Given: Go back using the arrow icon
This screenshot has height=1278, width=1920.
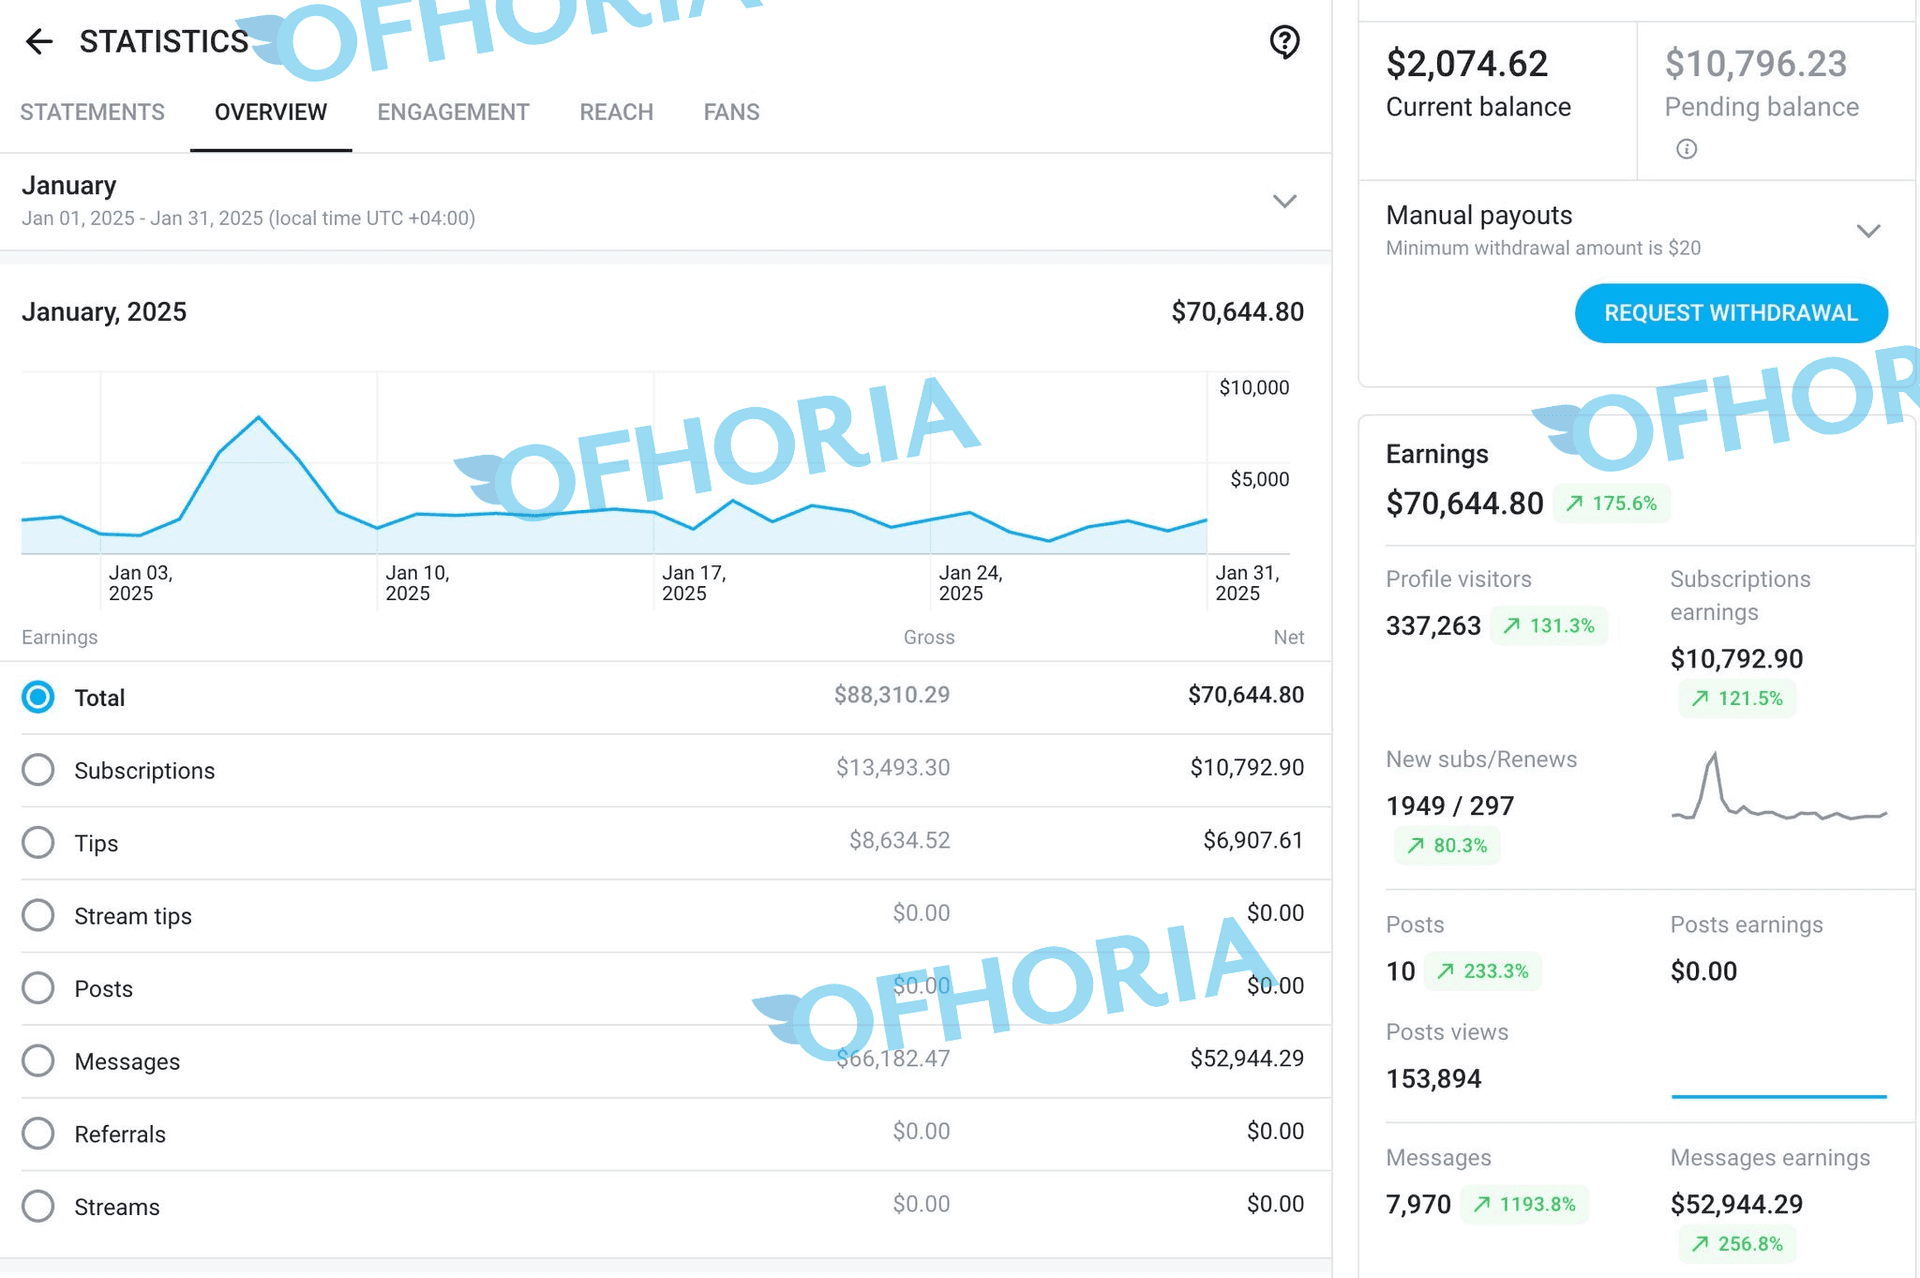Looking at the screenshot, I should coord(39,41).
